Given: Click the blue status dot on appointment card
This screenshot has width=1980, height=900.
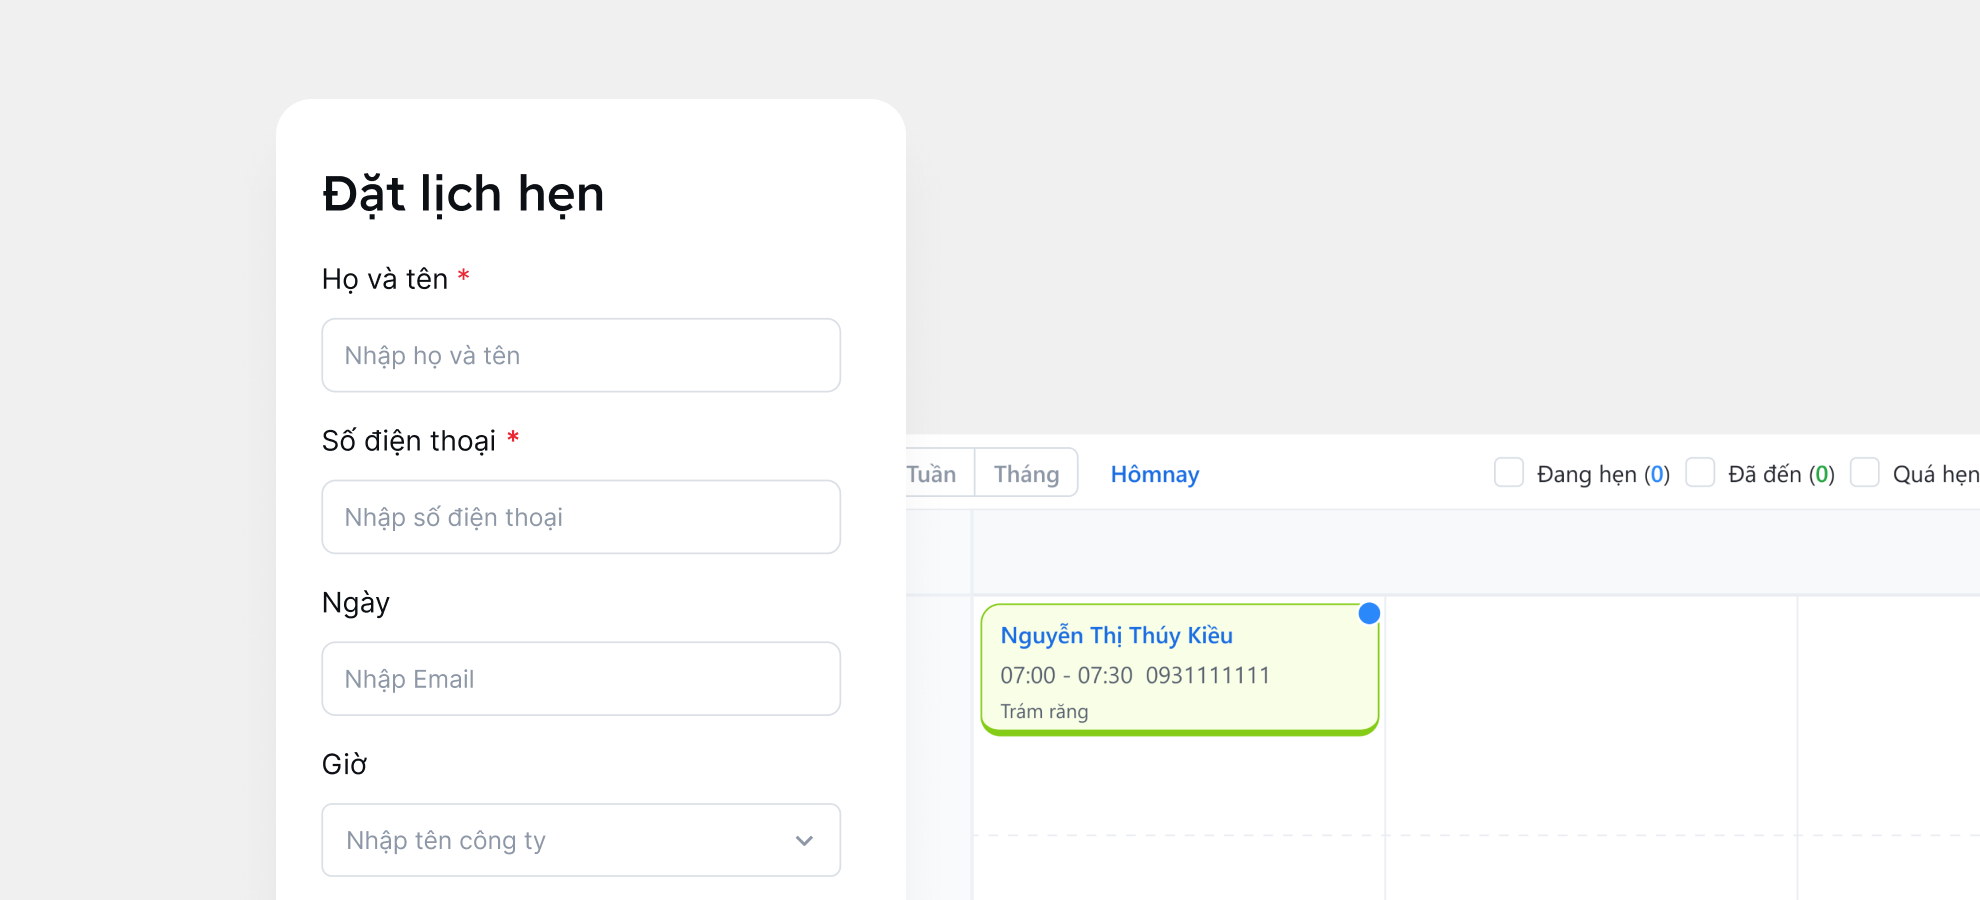Looking at the screenshot, I should click(x=1369, y=614).
